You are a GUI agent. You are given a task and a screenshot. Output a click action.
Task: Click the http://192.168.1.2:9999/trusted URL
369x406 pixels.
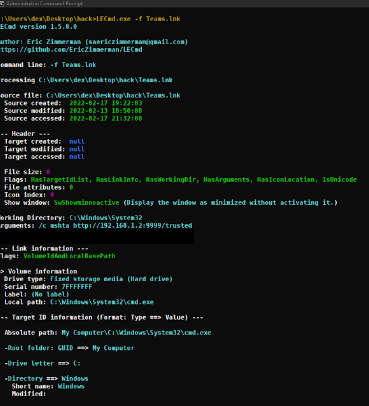click(133, 226)
